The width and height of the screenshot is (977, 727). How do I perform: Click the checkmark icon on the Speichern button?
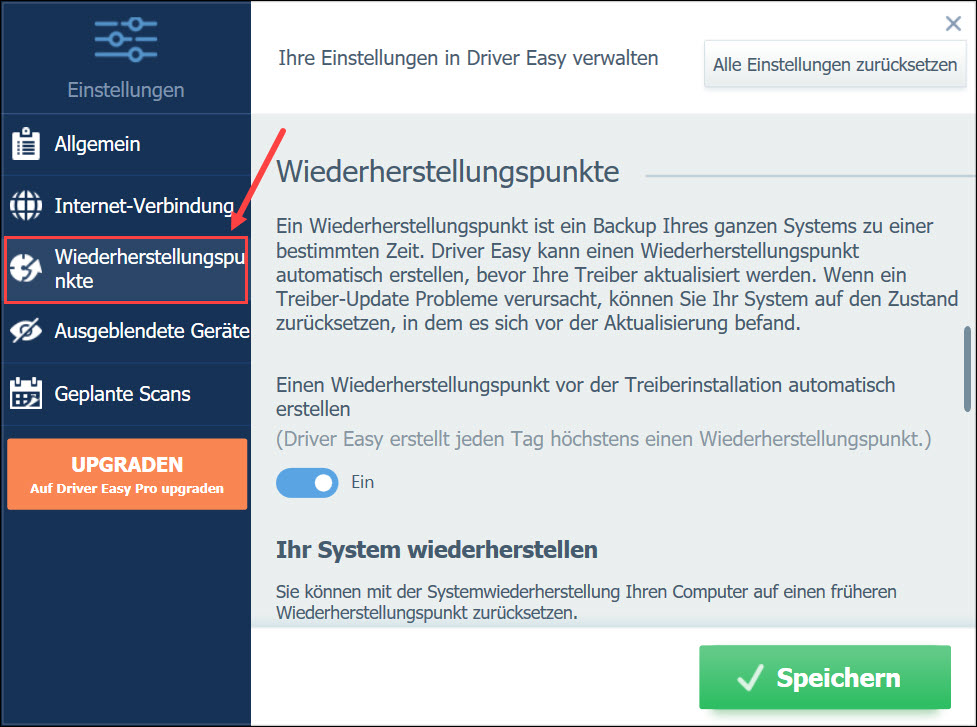tap(749, 679)
